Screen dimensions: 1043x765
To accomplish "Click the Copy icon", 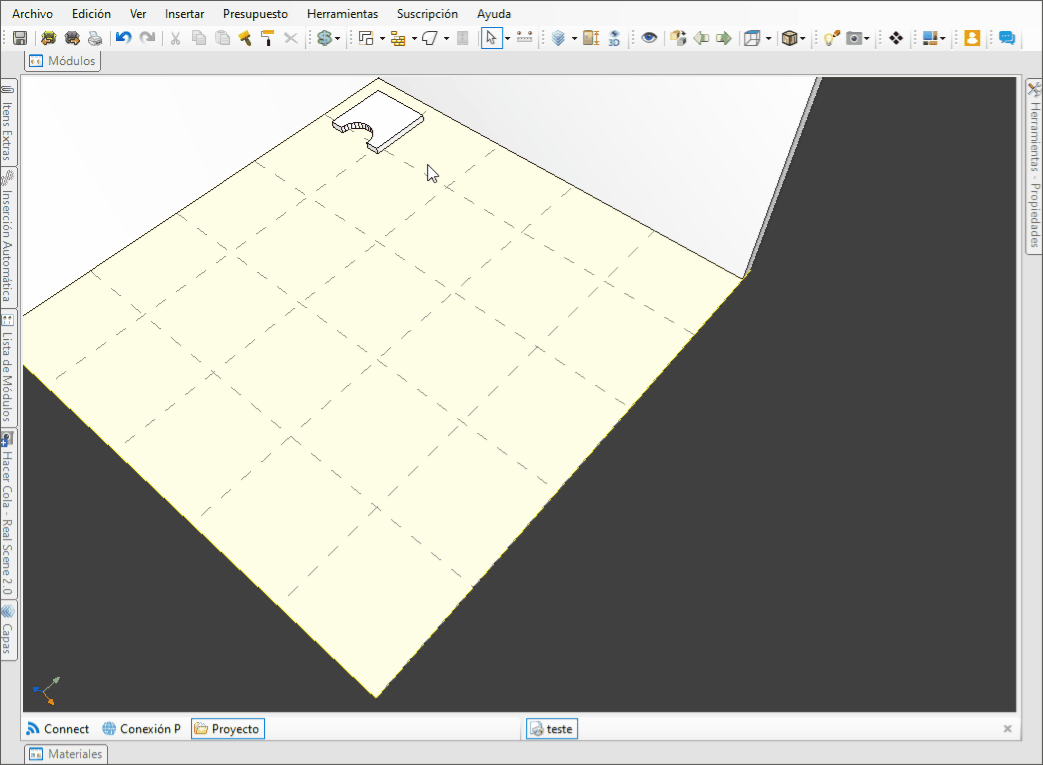I will point(199,38).
